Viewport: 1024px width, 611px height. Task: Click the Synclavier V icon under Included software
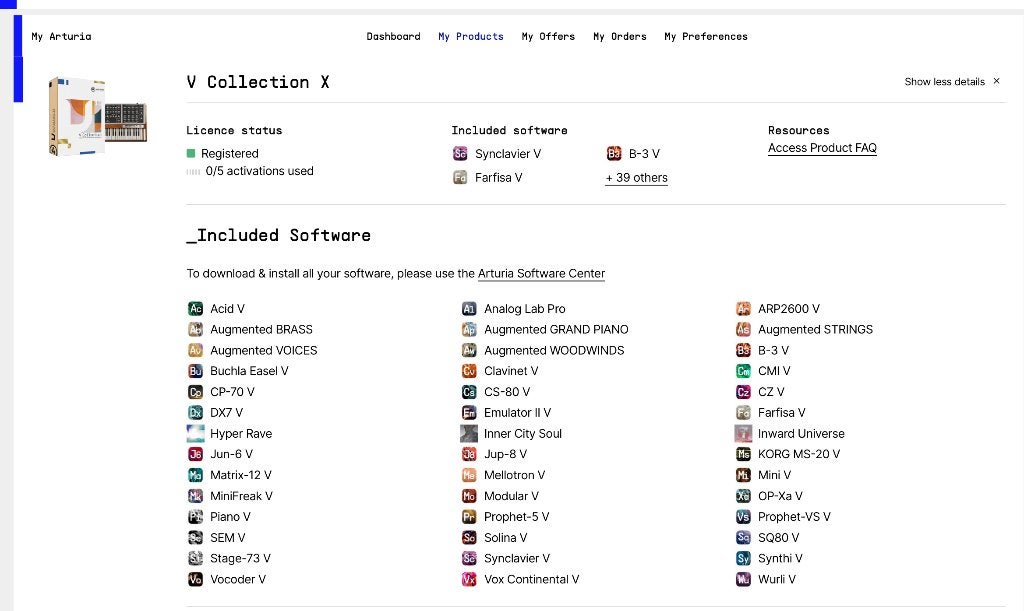[x=460, y=153]
